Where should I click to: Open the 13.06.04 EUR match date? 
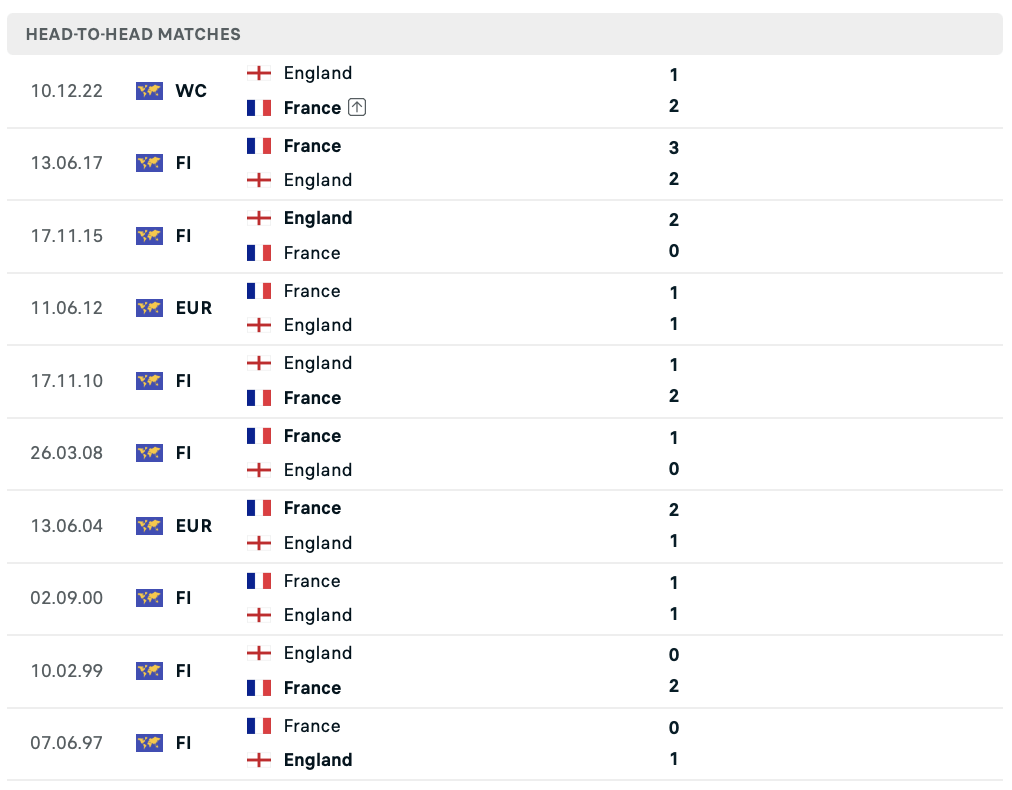tap(66, 526)
